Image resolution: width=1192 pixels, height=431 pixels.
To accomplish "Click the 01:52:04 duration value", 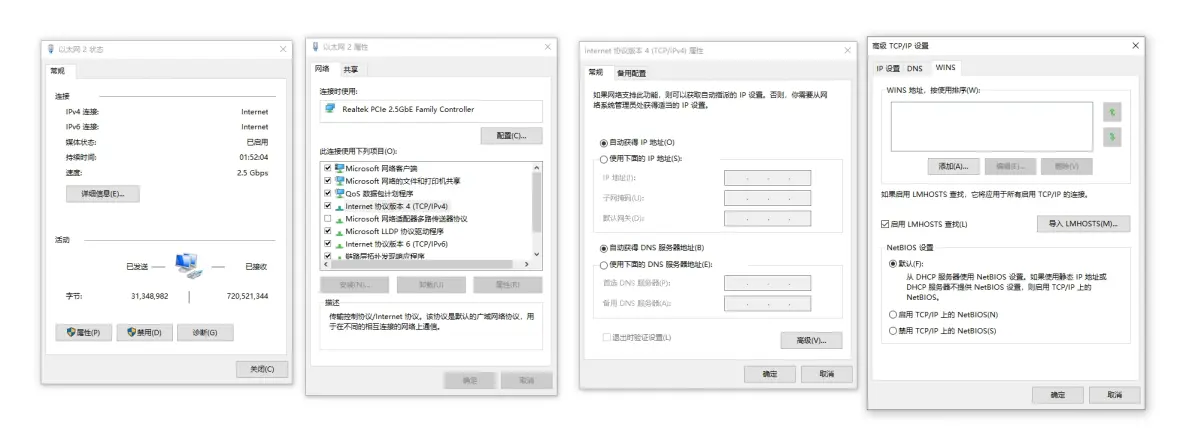I will click(x=254, y=157).
